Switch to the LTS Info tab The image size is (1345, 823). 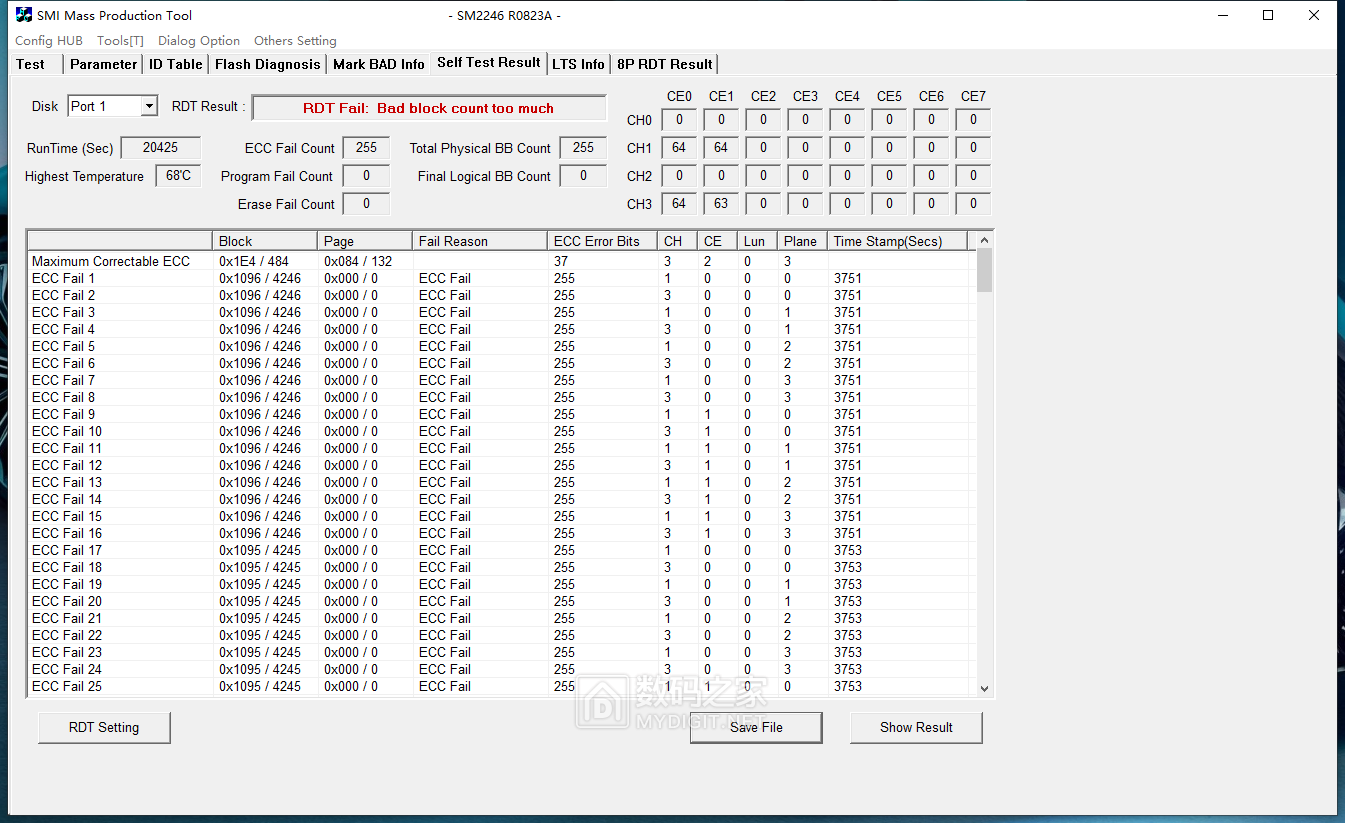click(x=579, y=64)
